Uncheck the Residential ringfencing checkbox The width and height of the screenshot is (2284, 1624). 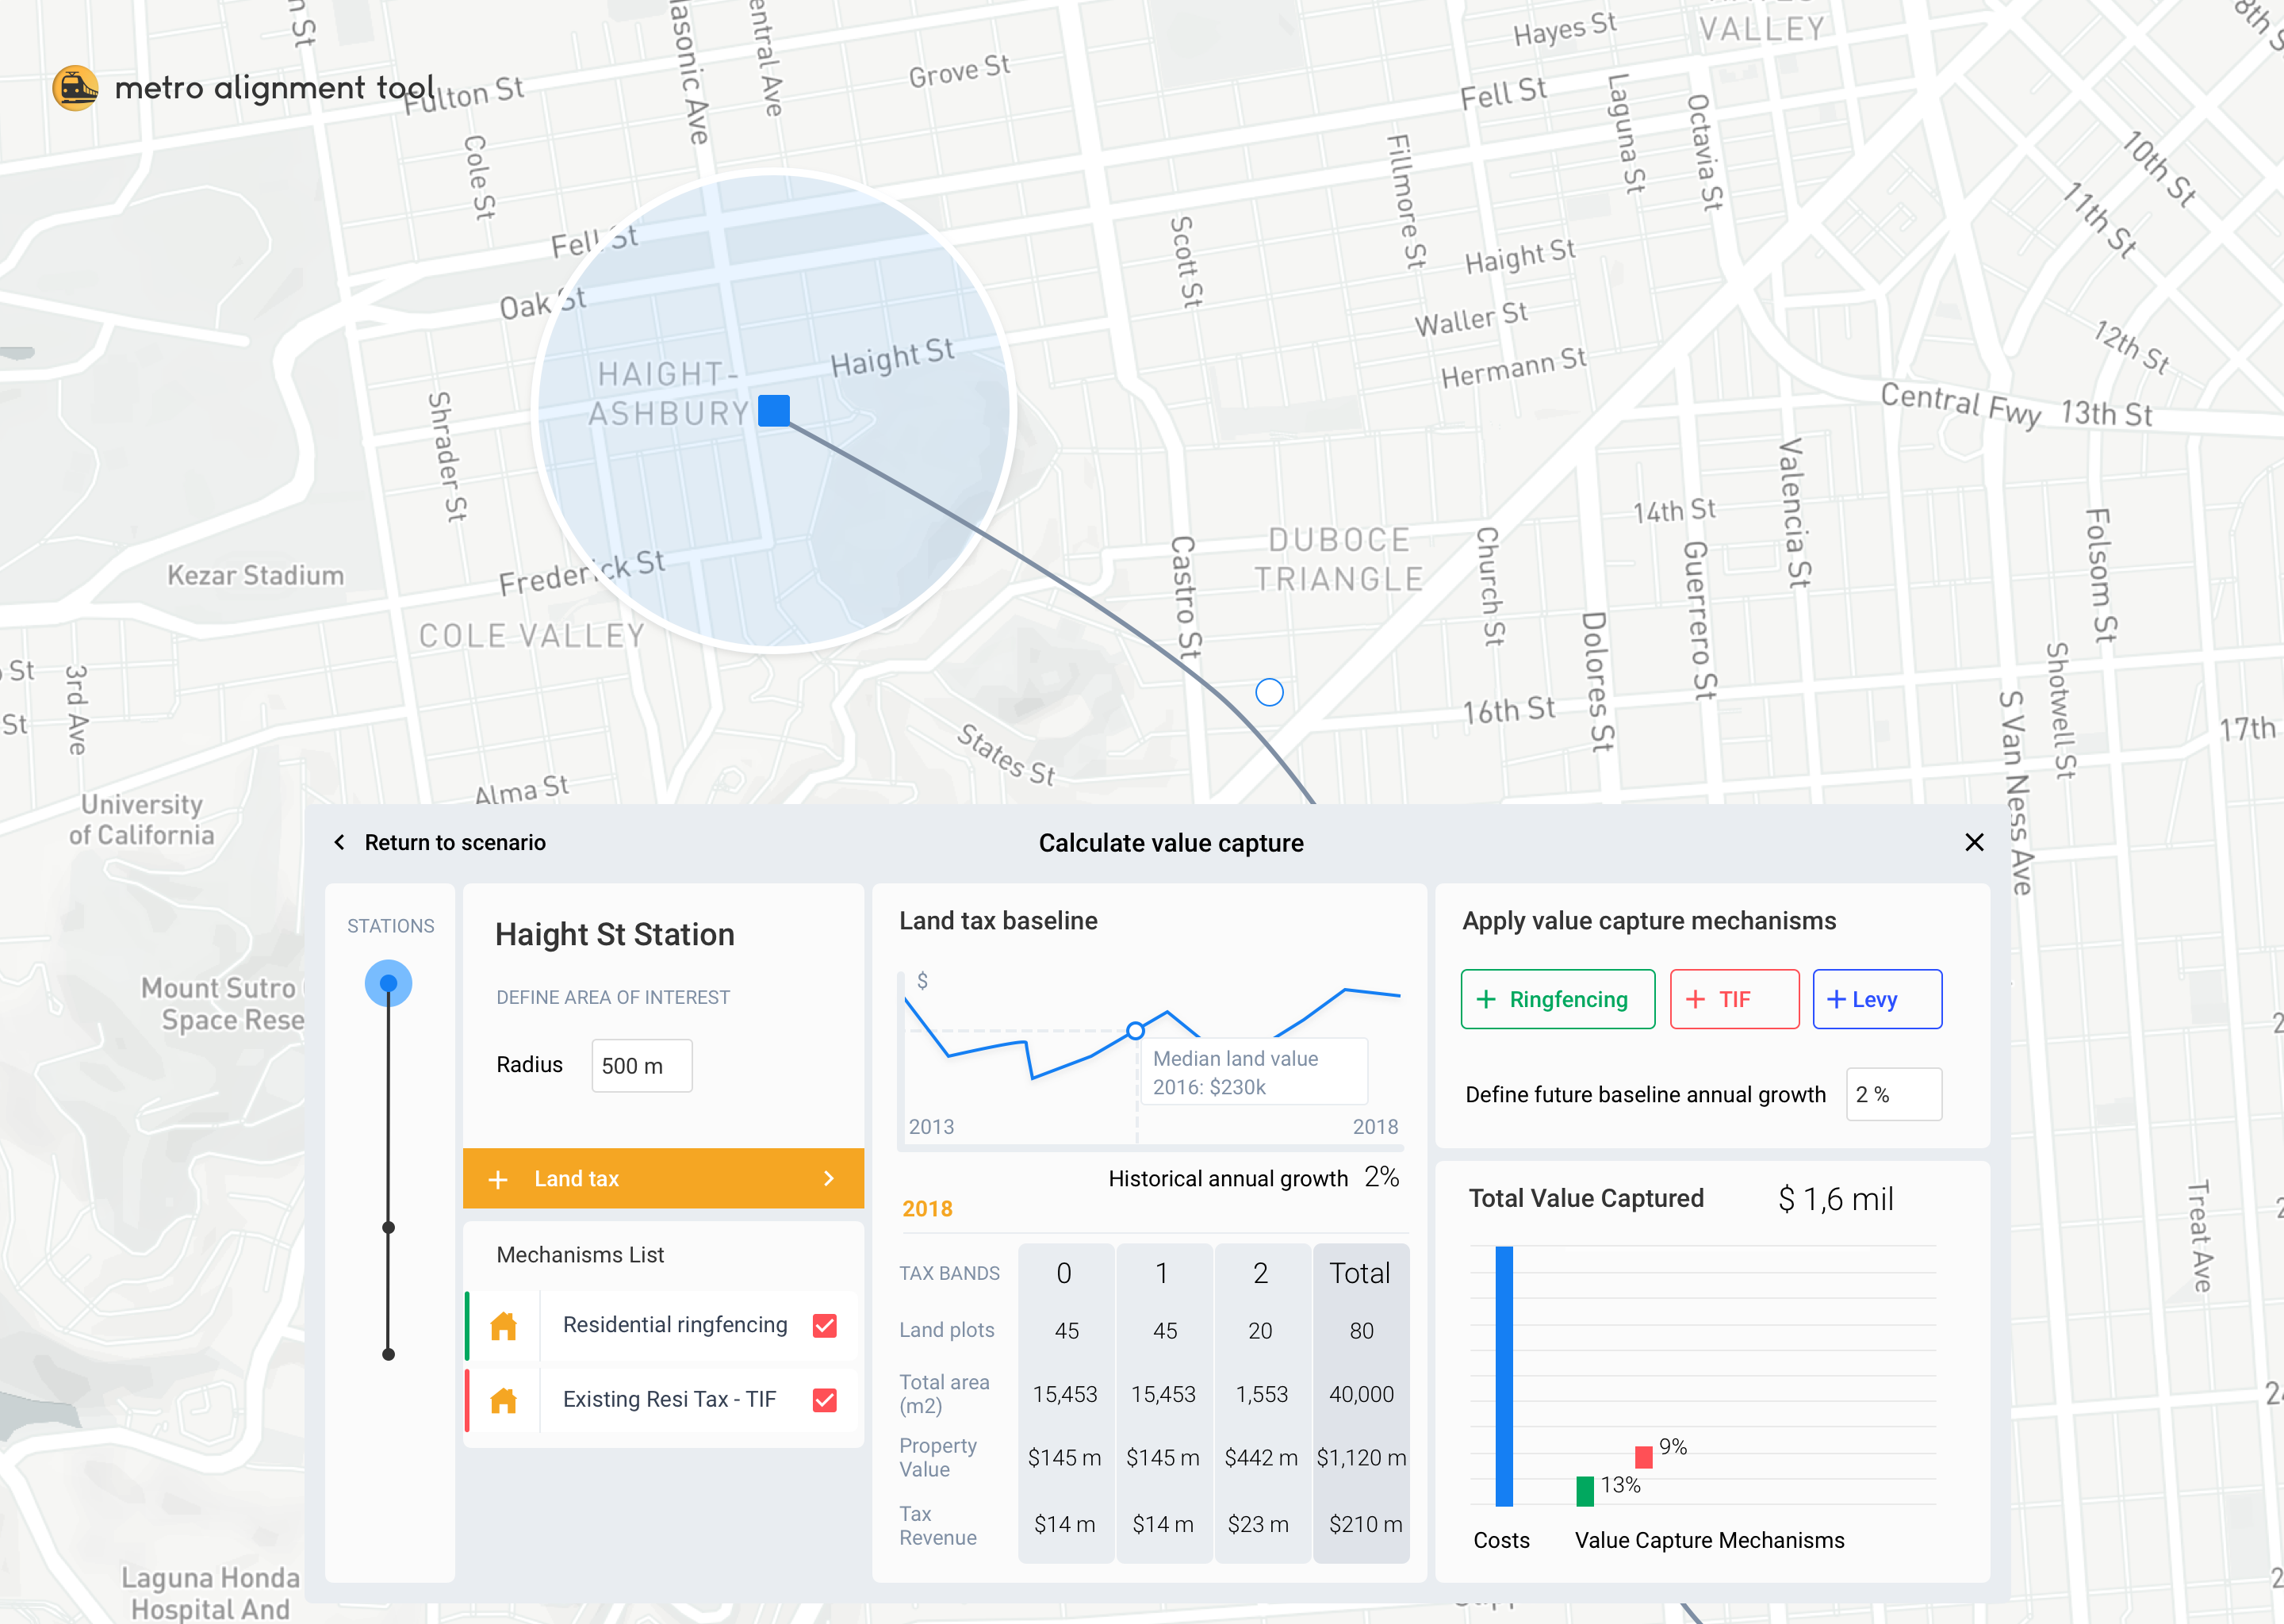pos(824,1325)
